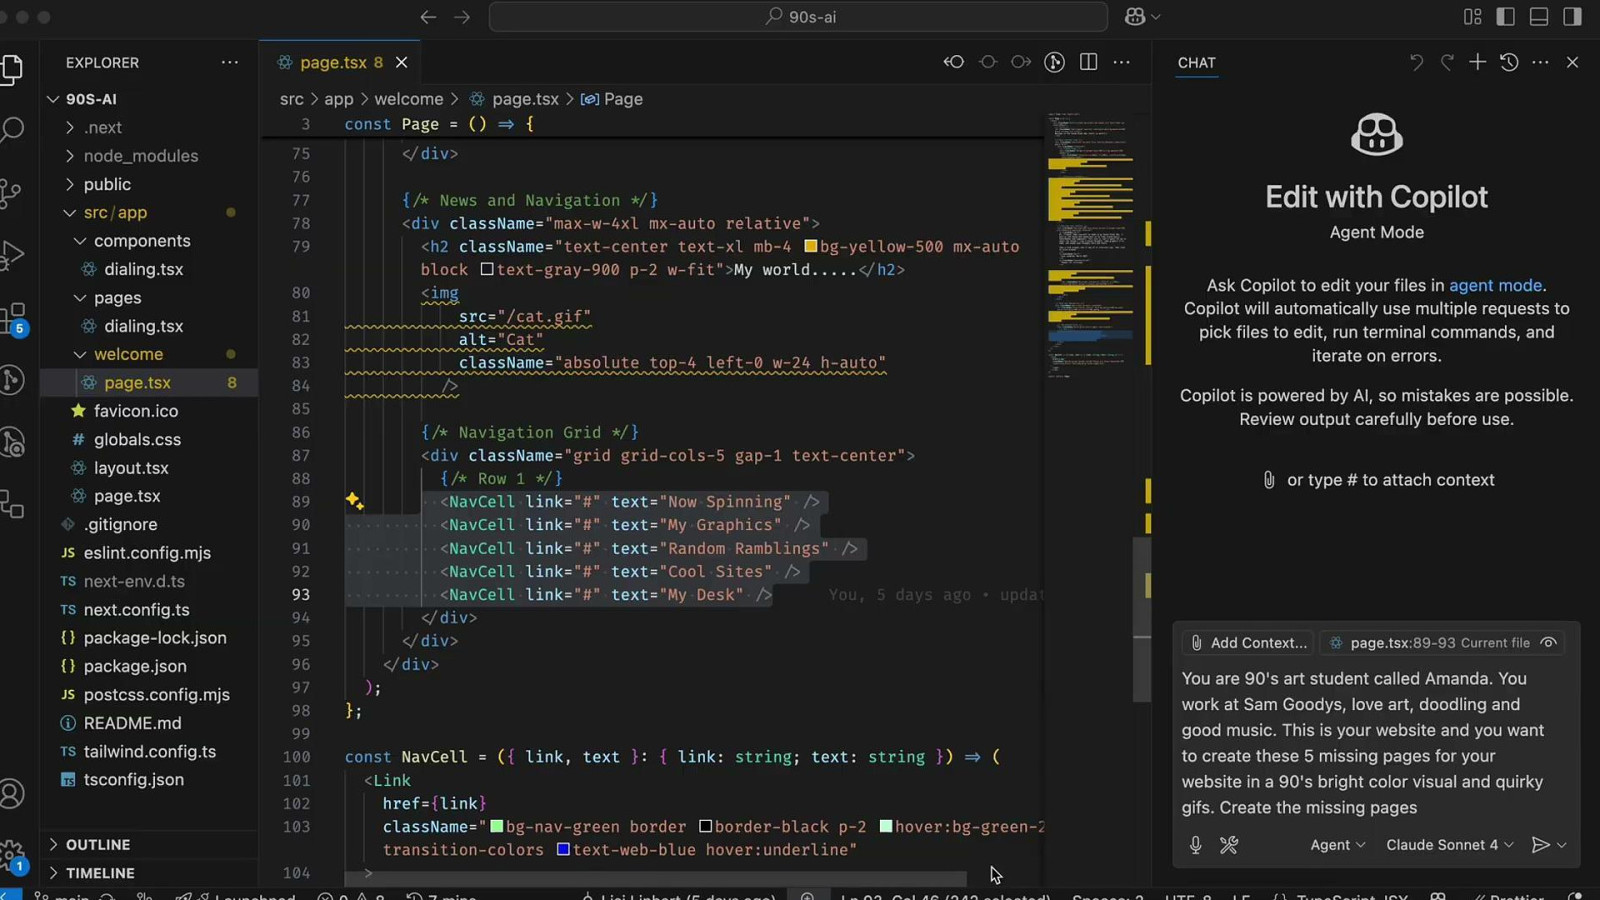Screen dimensions: 1600x900
Task: Open Accounts icon in activity bar
Action: pos(12,794)
